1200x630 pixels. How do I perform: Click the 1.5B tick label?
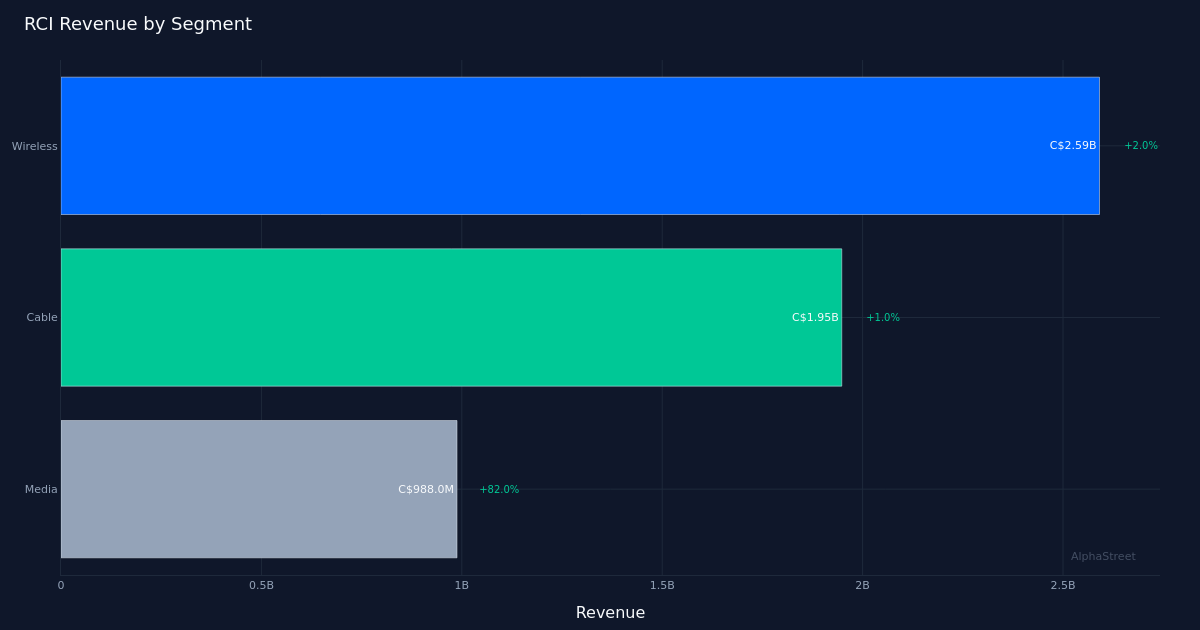point(662,585)
